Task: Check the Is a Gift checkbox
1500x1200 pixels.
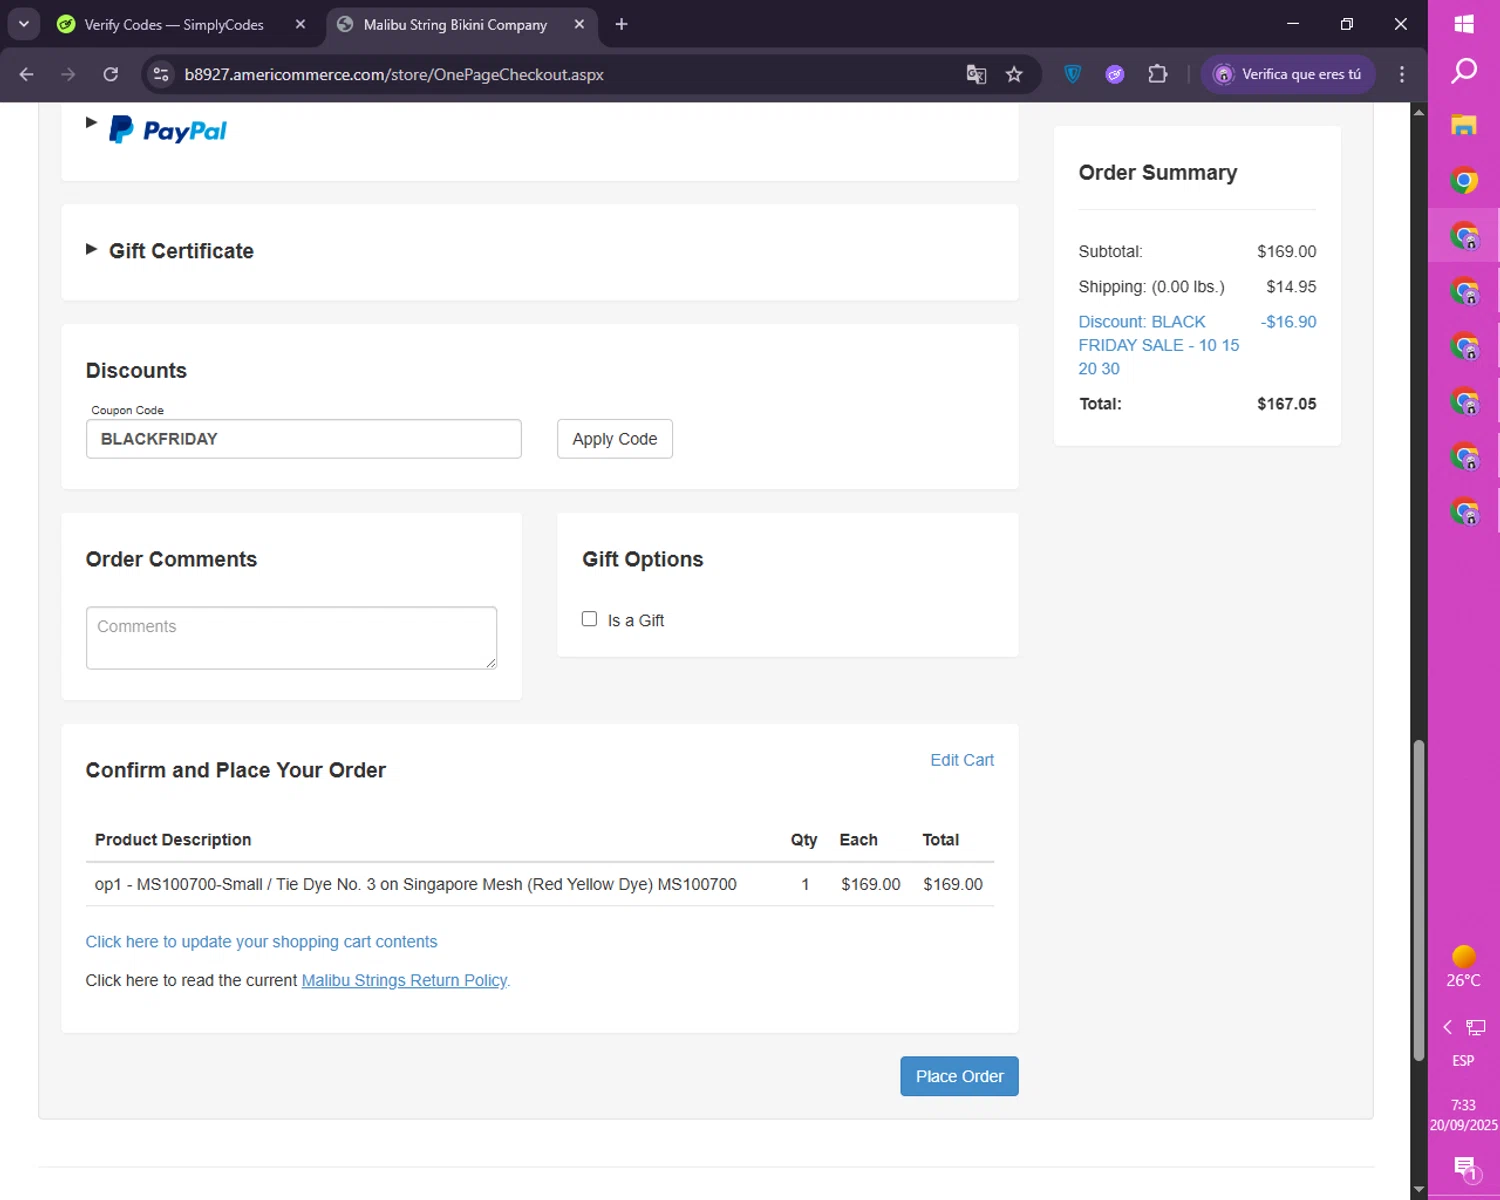Action: tap(589, 619)
